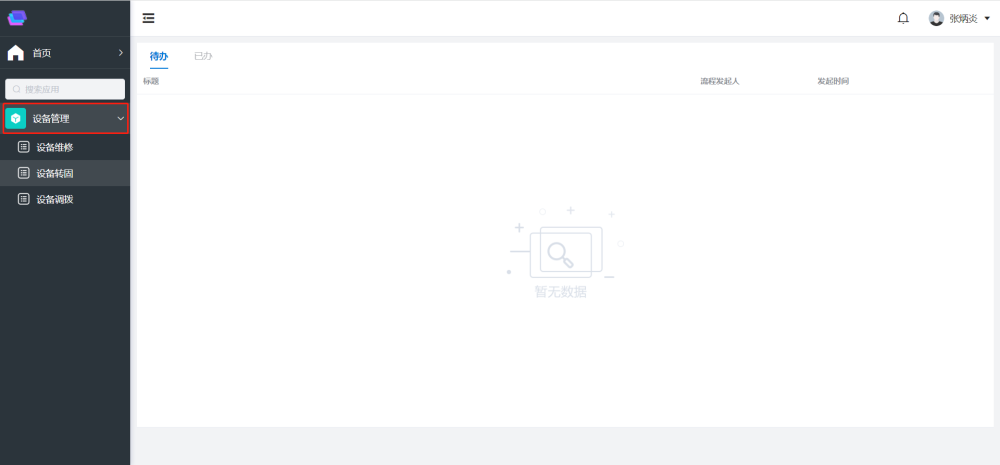Click the app logo in the sidebar
1000x465 pixels.
[x=17, y=18]
